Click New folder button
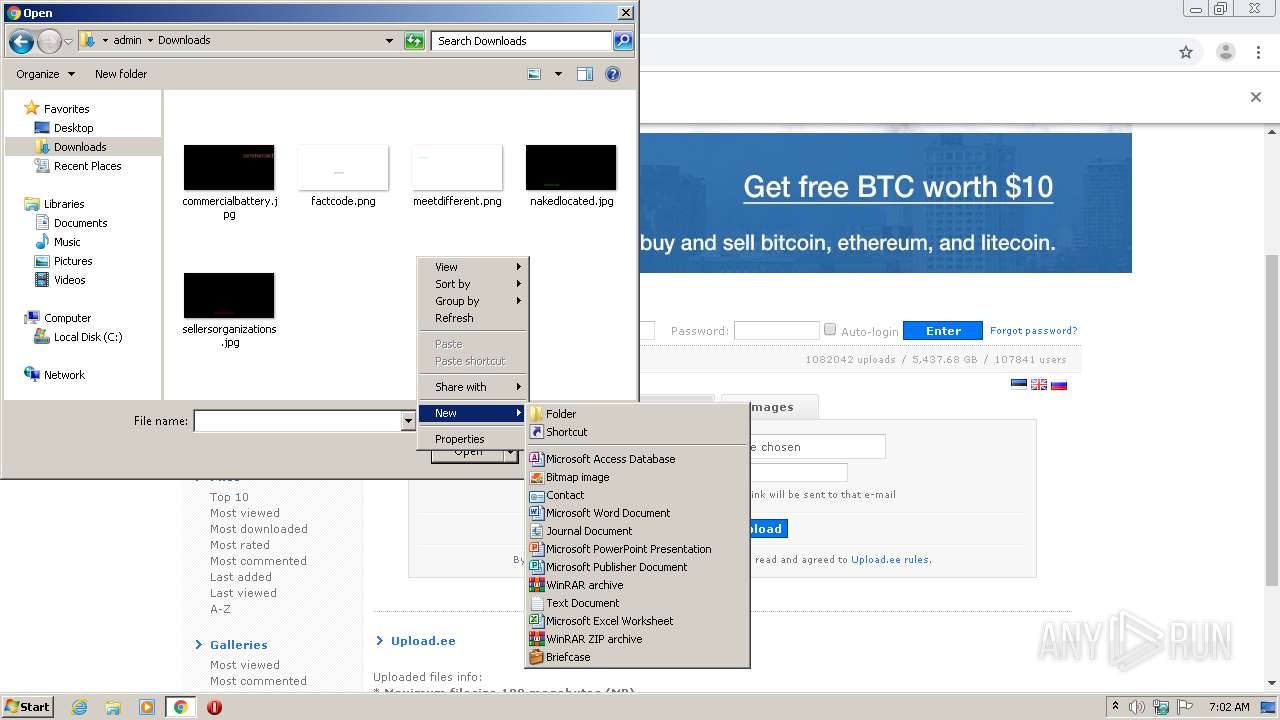Screen dimensions: 1280x720 click(x=121, y=74)
